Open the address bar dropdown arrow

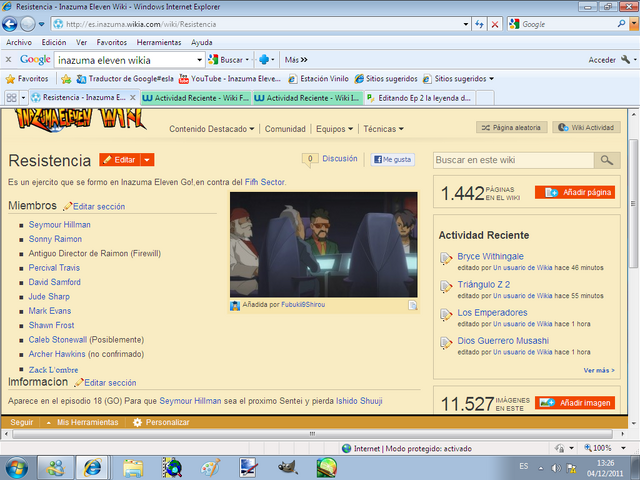tap(466, 24)
